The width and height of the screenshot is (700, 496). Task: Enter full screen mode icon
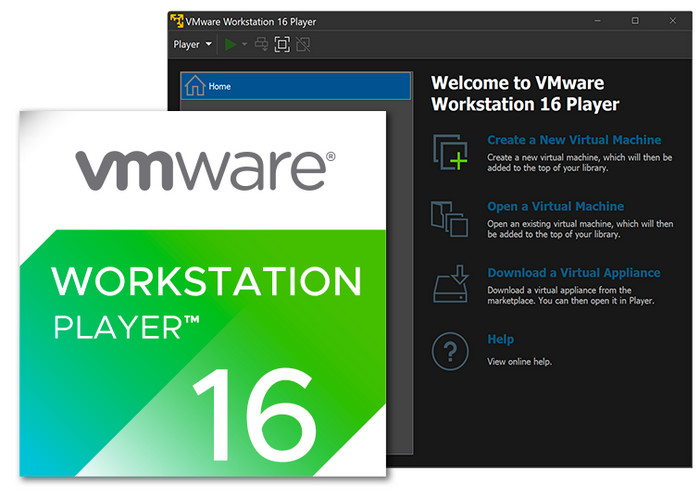point(282,44)
